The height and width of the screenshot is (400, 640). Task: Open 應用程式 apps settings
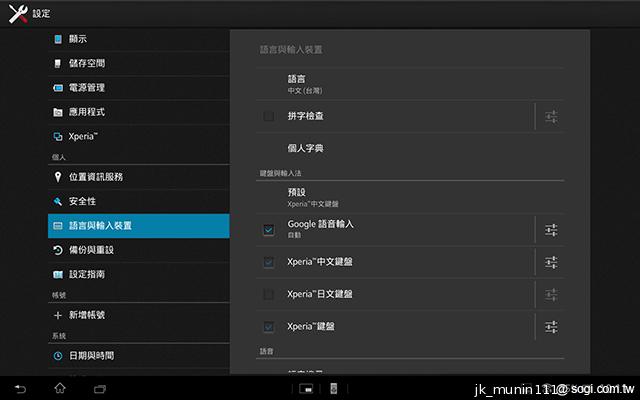(139, 112)
